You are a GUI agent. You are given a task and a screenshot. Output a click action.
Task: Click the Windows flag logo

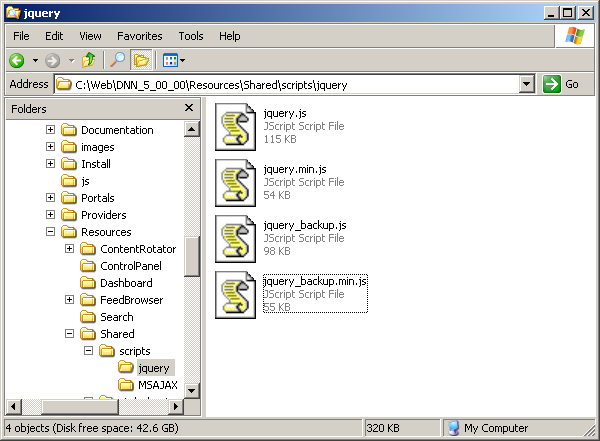(x=575, y=36)
